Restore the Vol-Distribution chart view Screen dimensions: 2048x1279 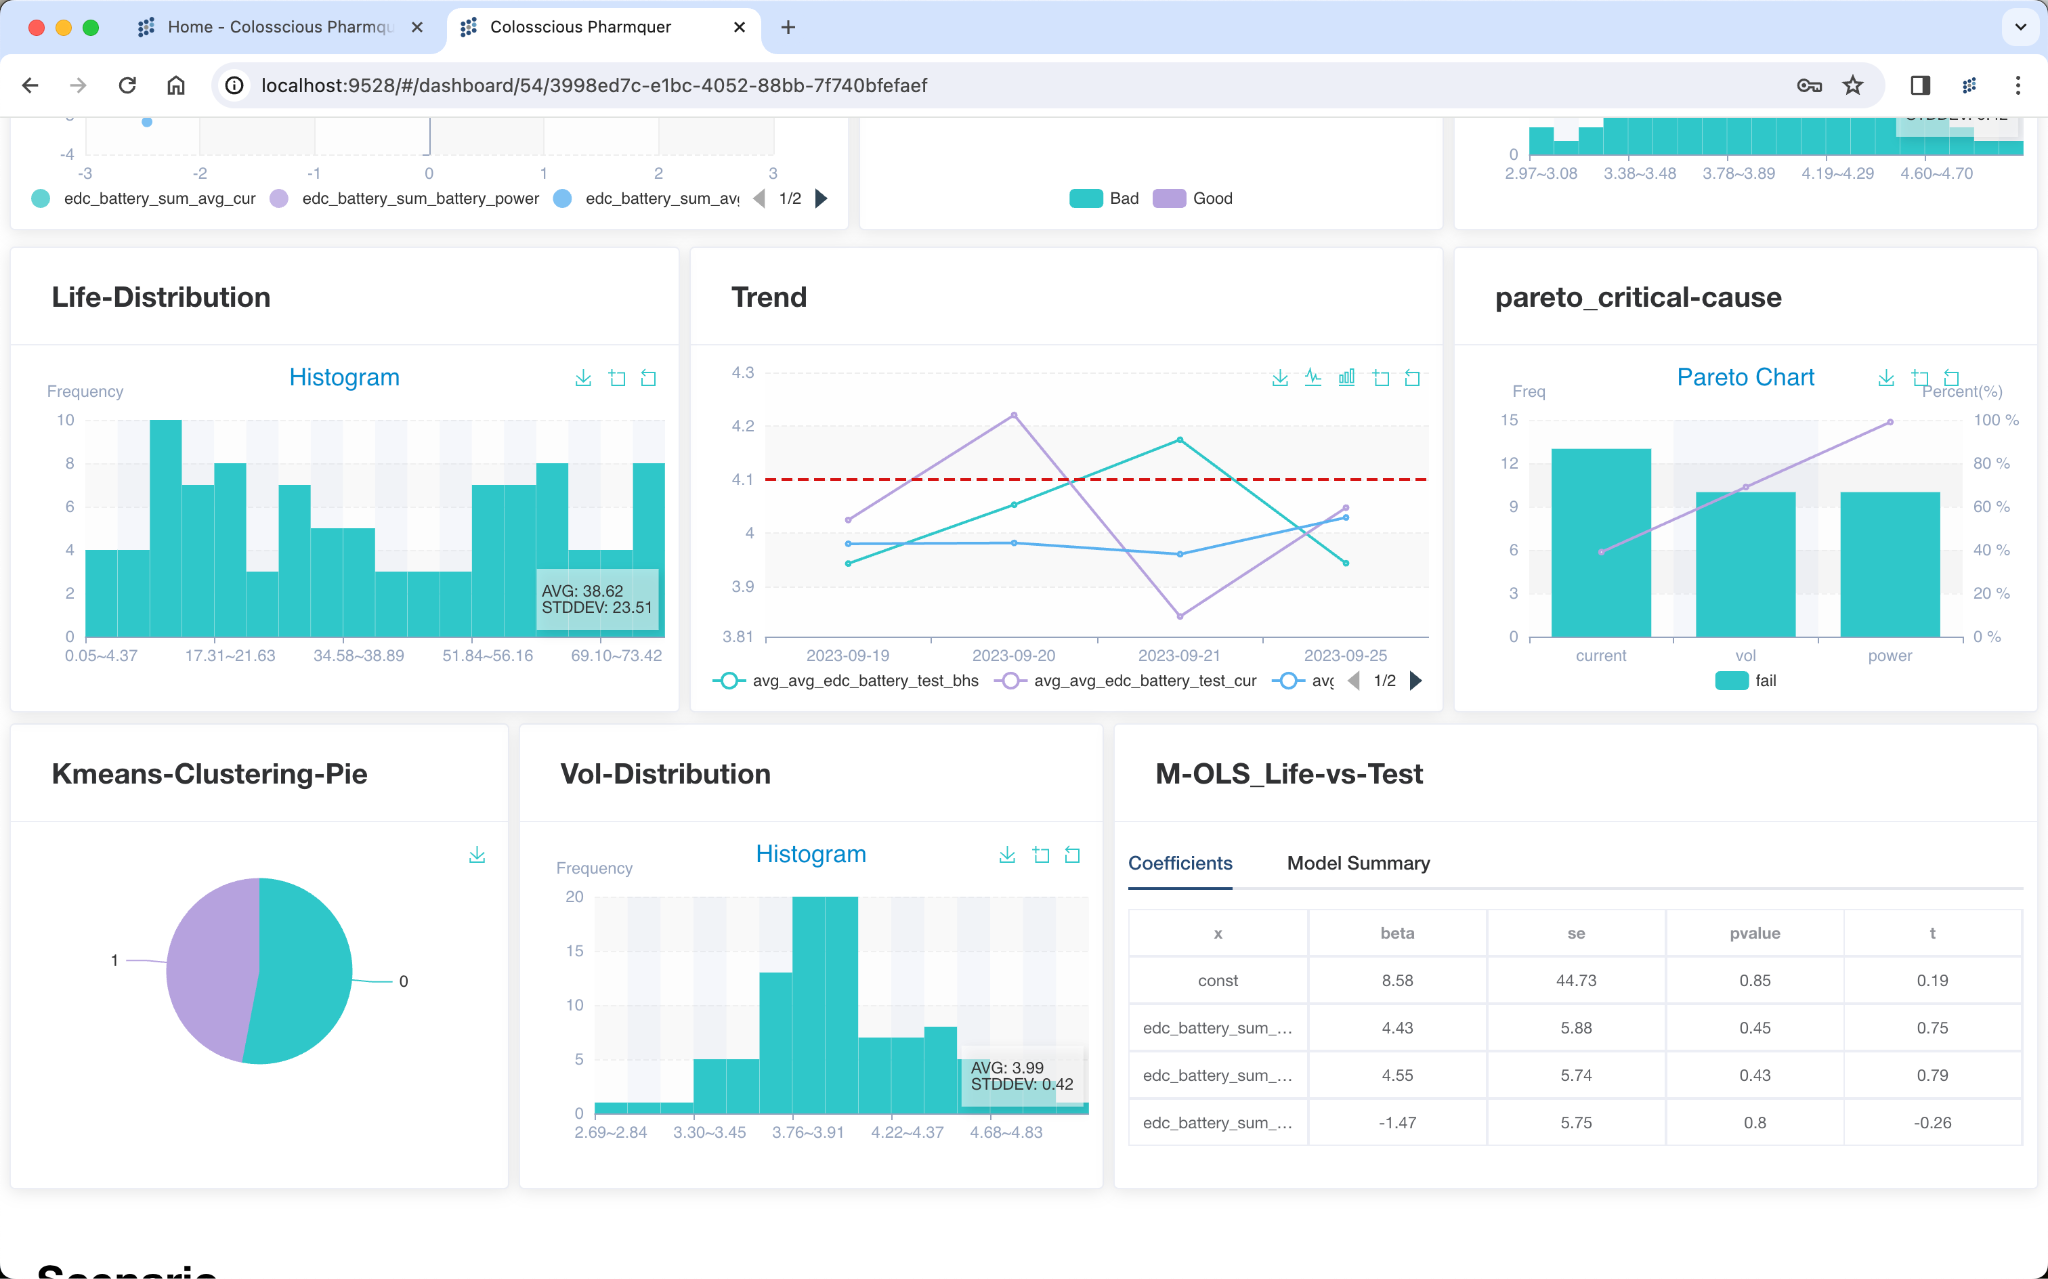[x=1072, y=855]
